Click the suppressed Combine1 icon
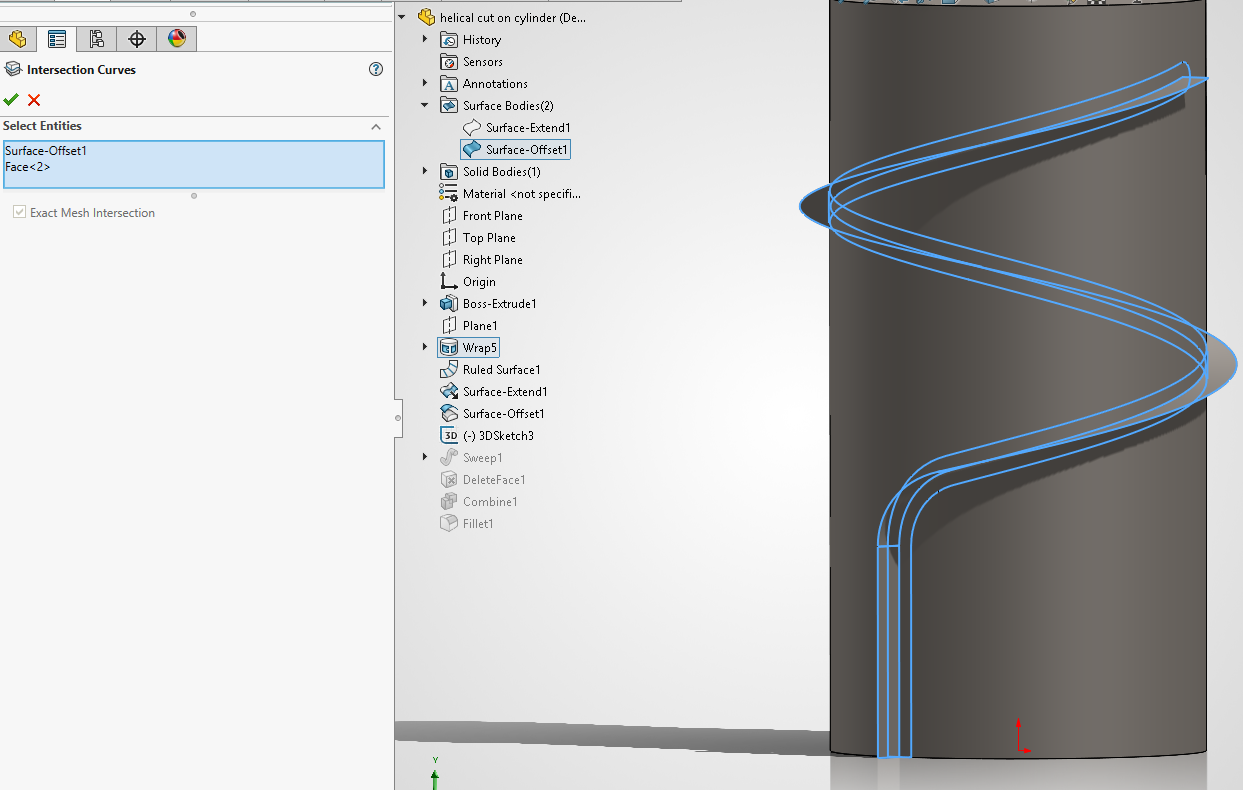Image resolution: width=1243 pixels, height=790 pixels. point(449,502)
